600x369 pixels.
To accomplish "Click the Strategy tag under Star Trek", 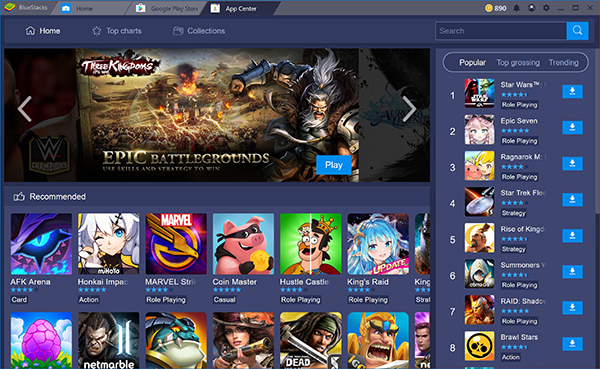I will point(514,213).
